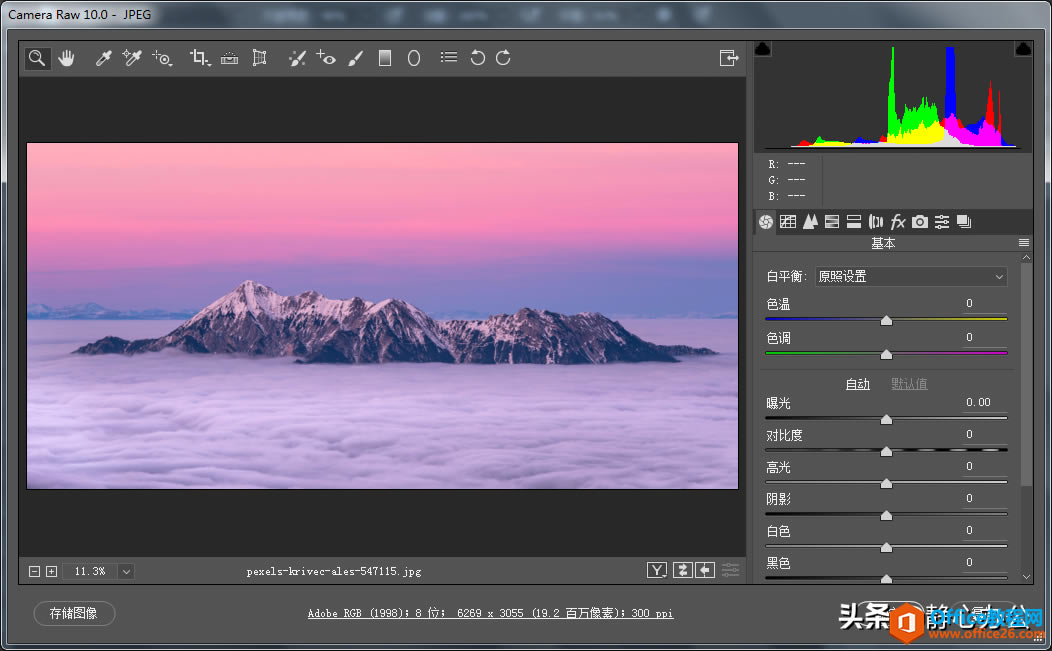The width and height of the screenshot is (1052, 651).
Task: Copy current settings to before icon
Action: click(704, 570)
